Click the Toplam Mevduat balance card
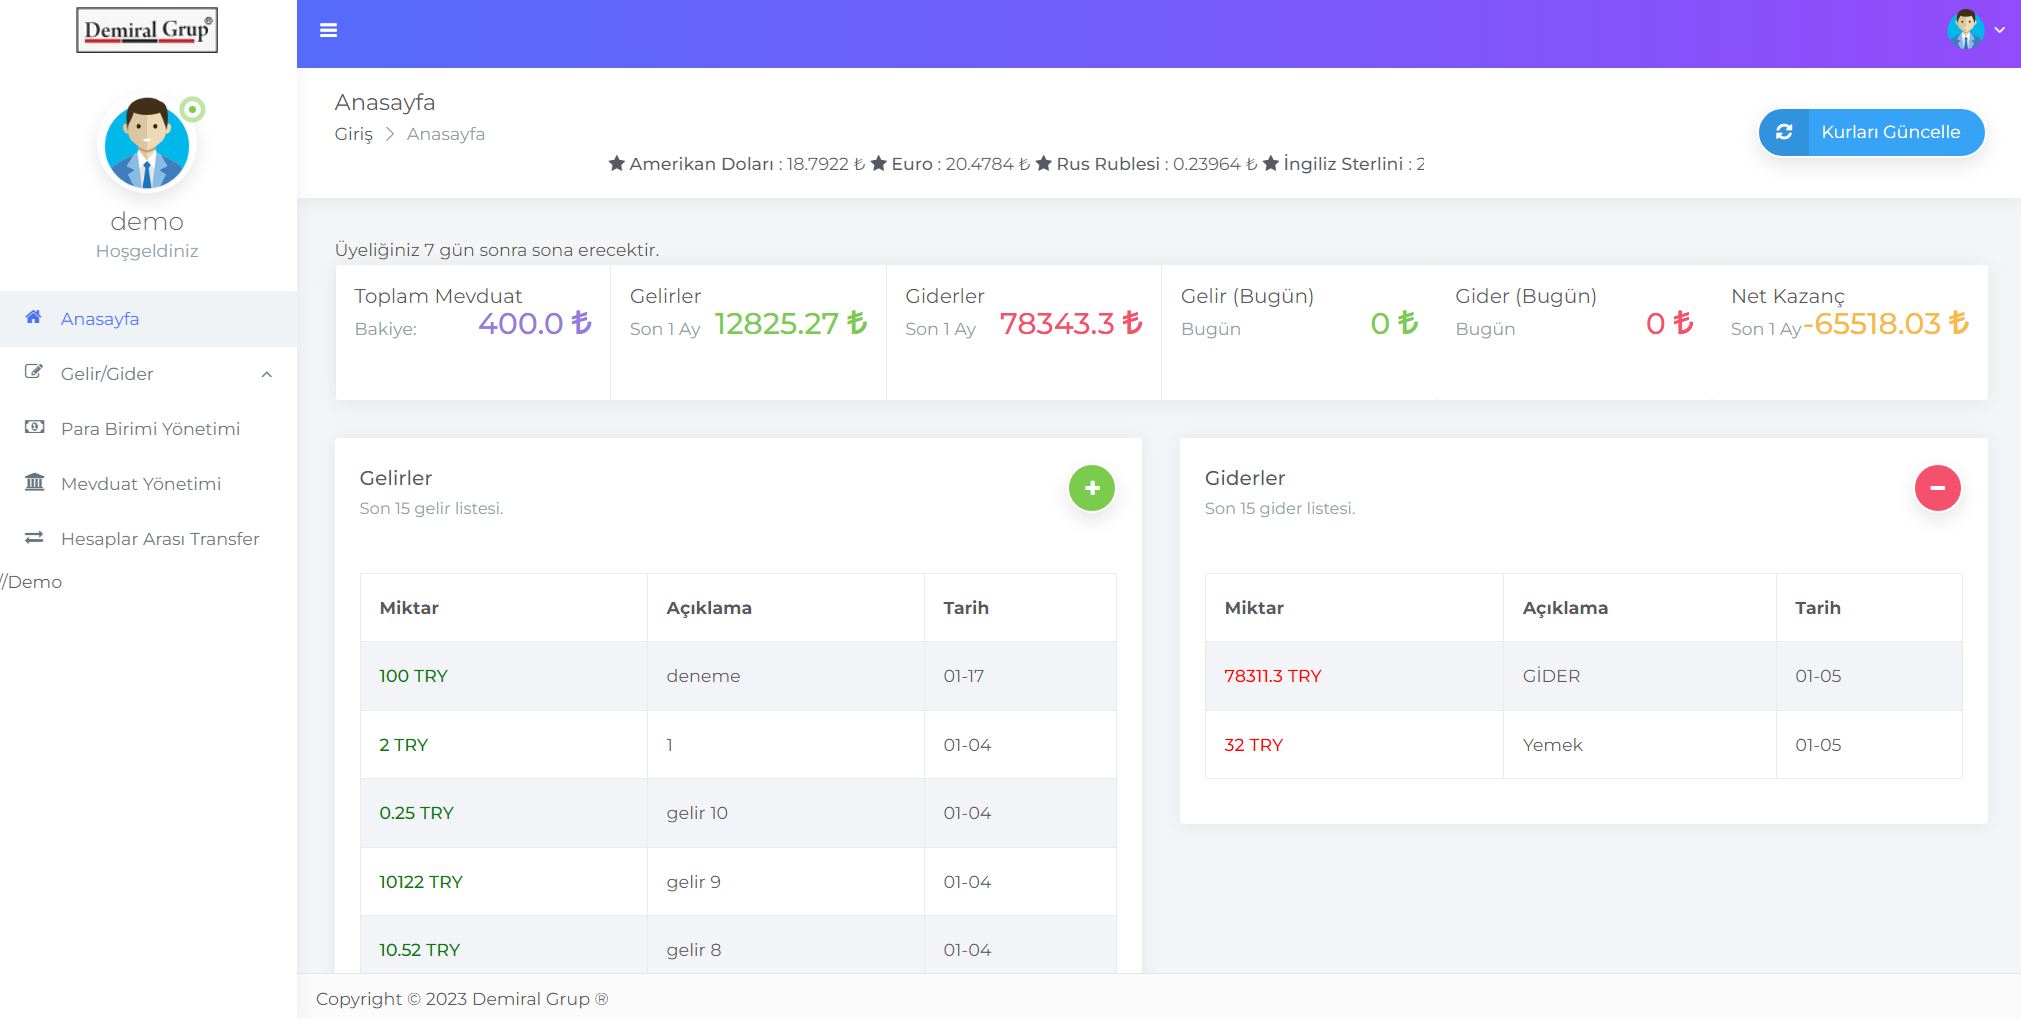This screenshot has width=2021, height=1019. click(473, 332)
